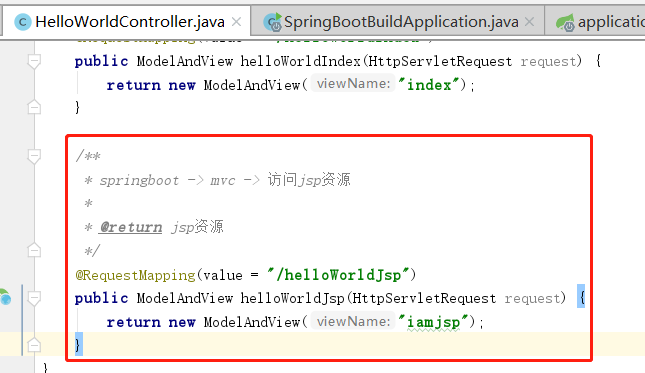Open the application properties tab
This screenshot has height=373, width=645.
click(595, 21)
